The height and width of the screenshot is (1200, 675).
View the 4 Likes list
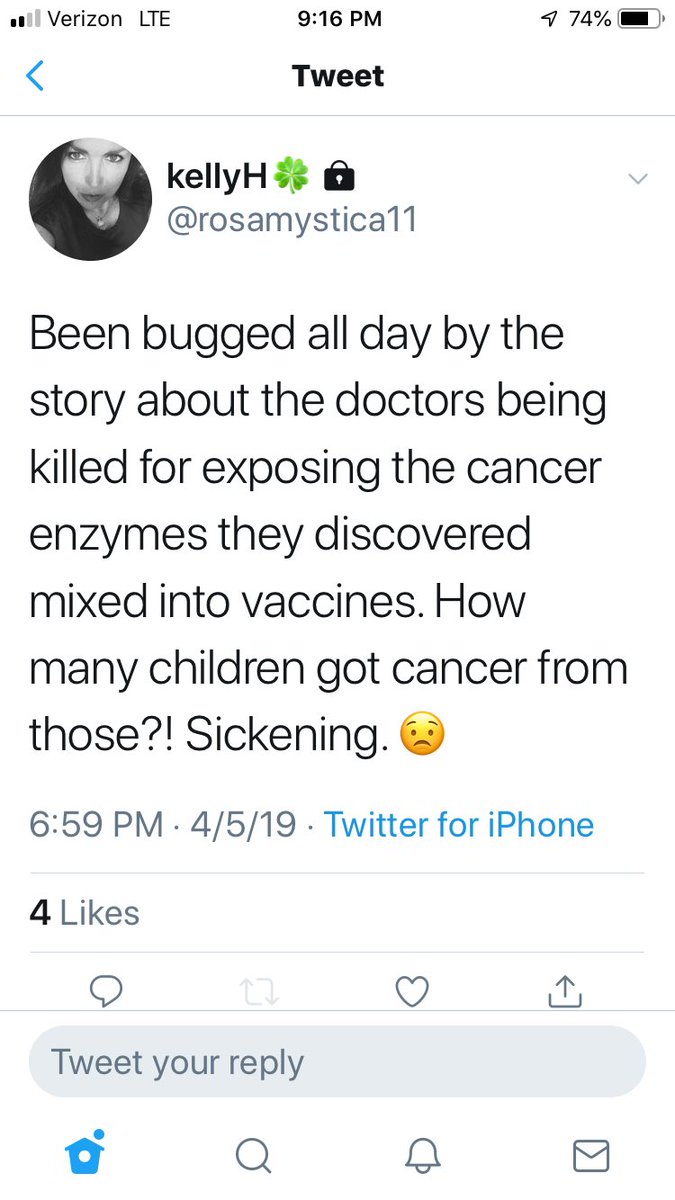85,913
